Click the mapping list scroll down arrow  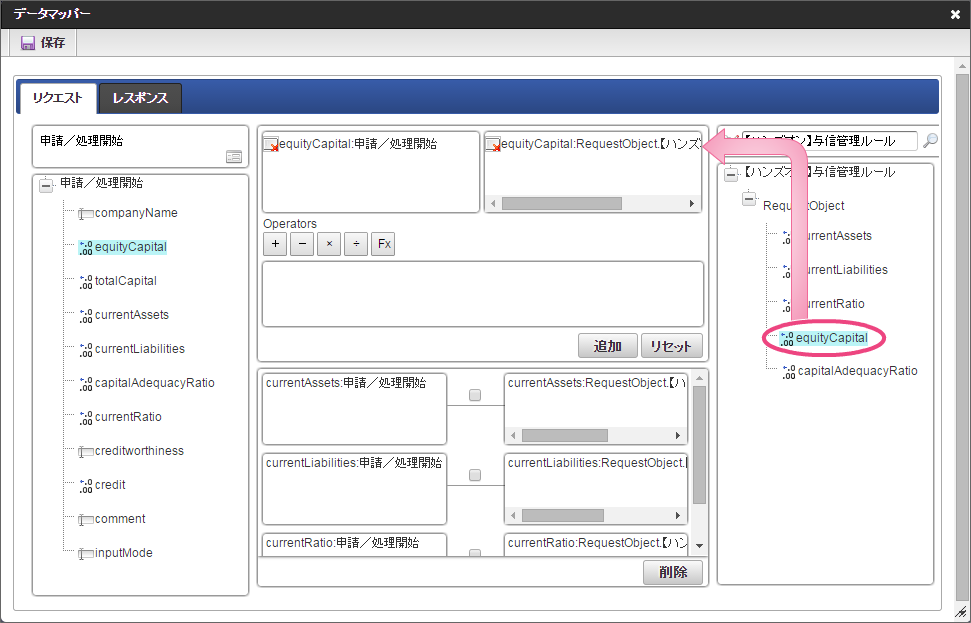coord(699,546)
